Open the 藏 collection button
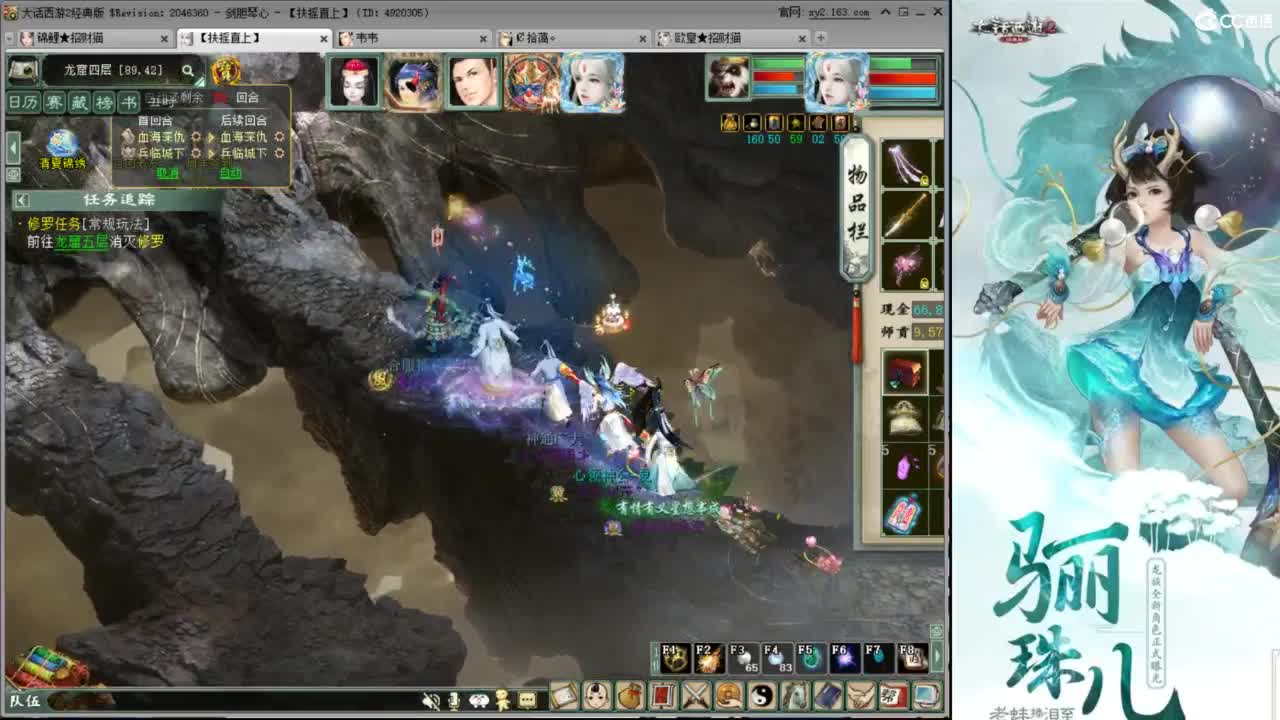Image resolution: width=1280 pixels, height=720 pixels. [x=79, y=102]
